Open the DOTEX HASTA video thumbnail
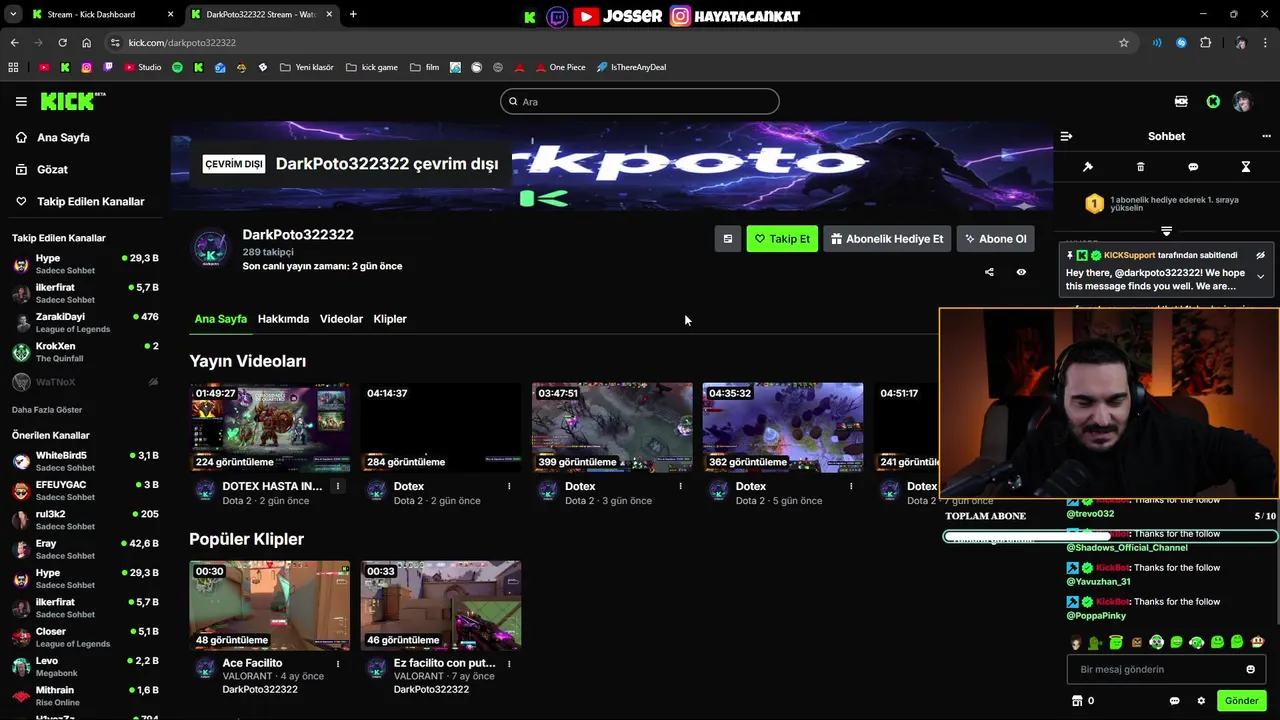 (270, 427)
